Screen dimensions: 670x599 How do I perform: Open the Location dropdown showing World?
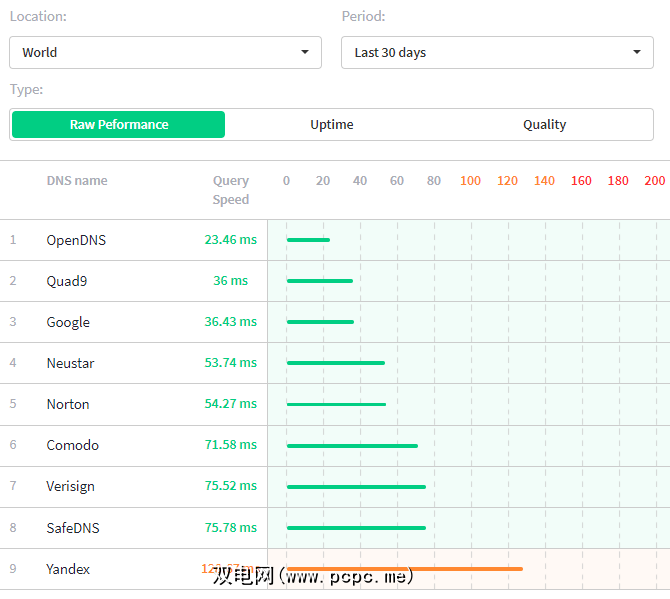coord(165,53)
